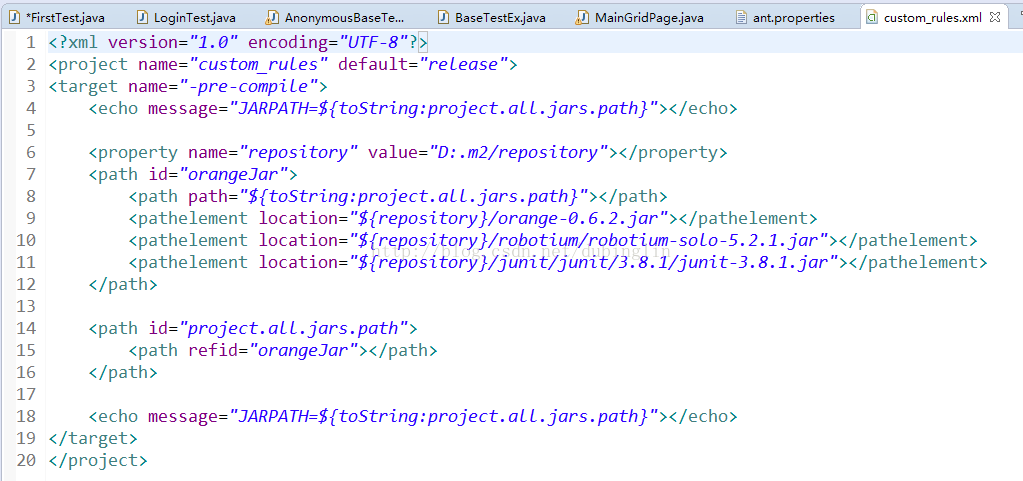Click the default="release" attribute value
The width and height of the screenshot is (1023, 481).
click(x=464, y=65)
